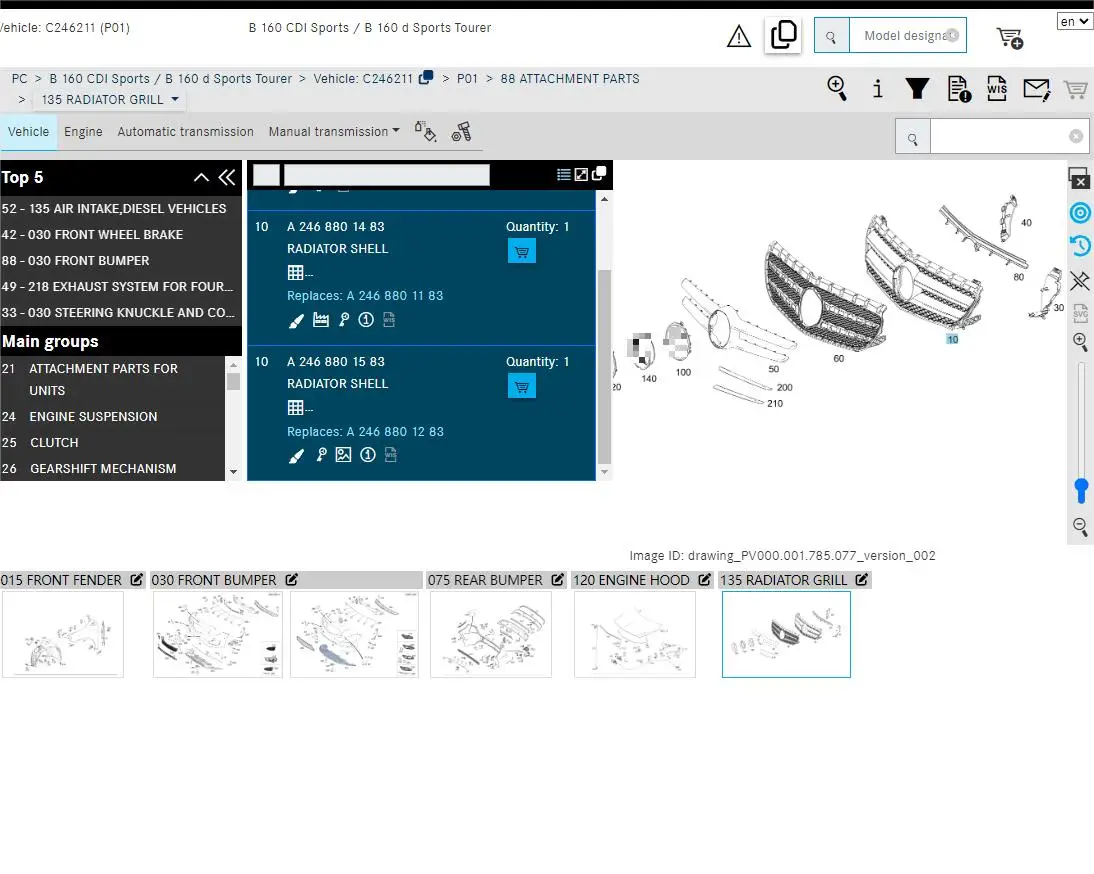Click copy icon next to Vehicle: C246211 breadcrumb
Image resolution: width=1094 pixels, height=874 pixels.
(x=426, y=77)
